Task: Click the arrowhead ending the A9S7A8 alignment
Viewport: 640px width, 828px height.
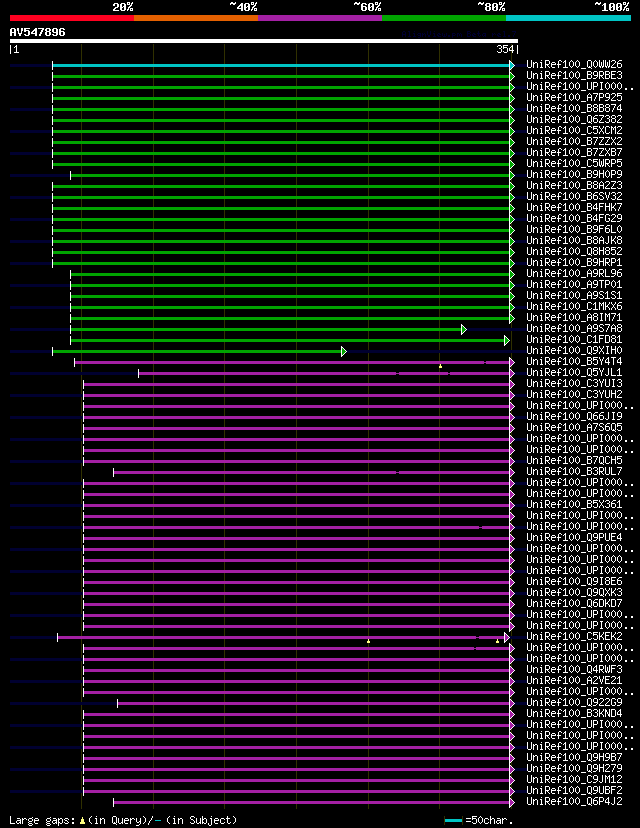Action: tap(464, 330)
